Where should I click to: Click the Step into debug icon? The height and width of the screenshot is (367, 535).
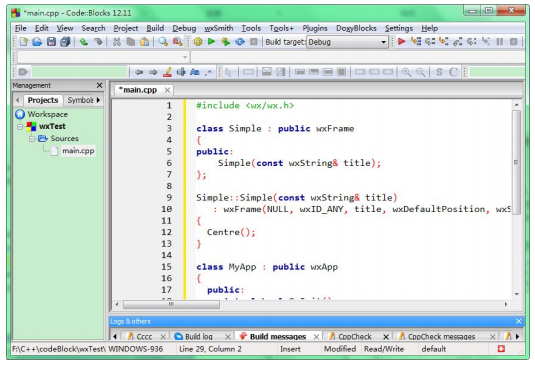[444, 42]
